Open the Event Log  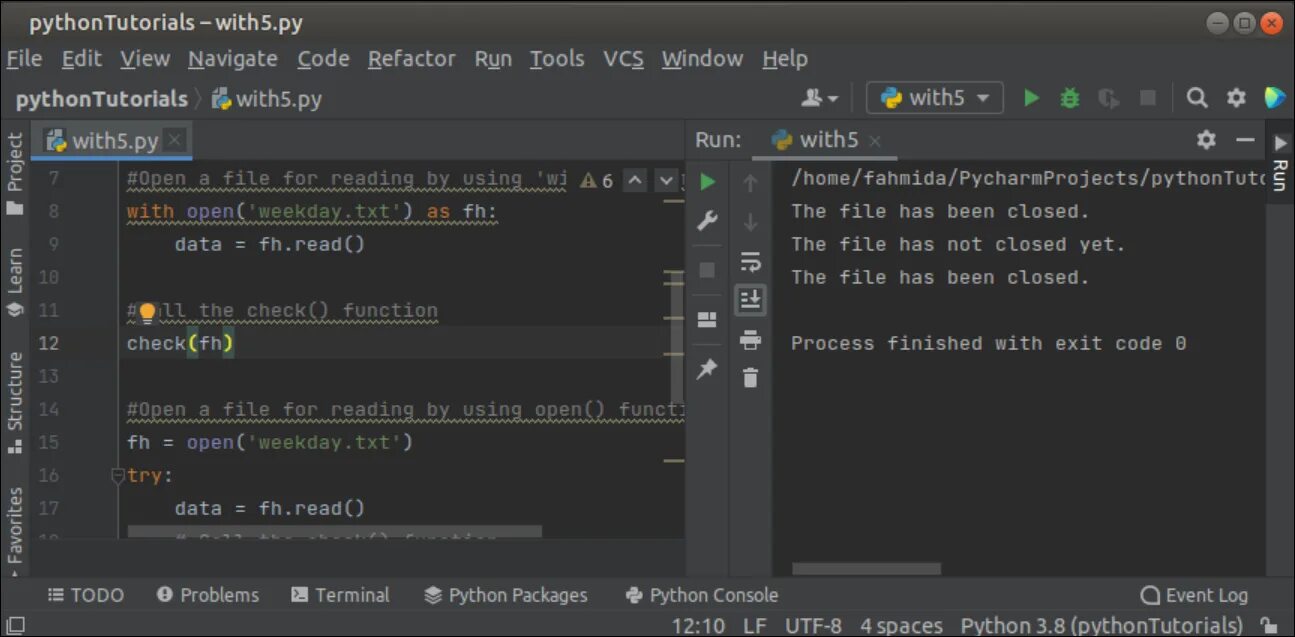tap(1194, 595)
